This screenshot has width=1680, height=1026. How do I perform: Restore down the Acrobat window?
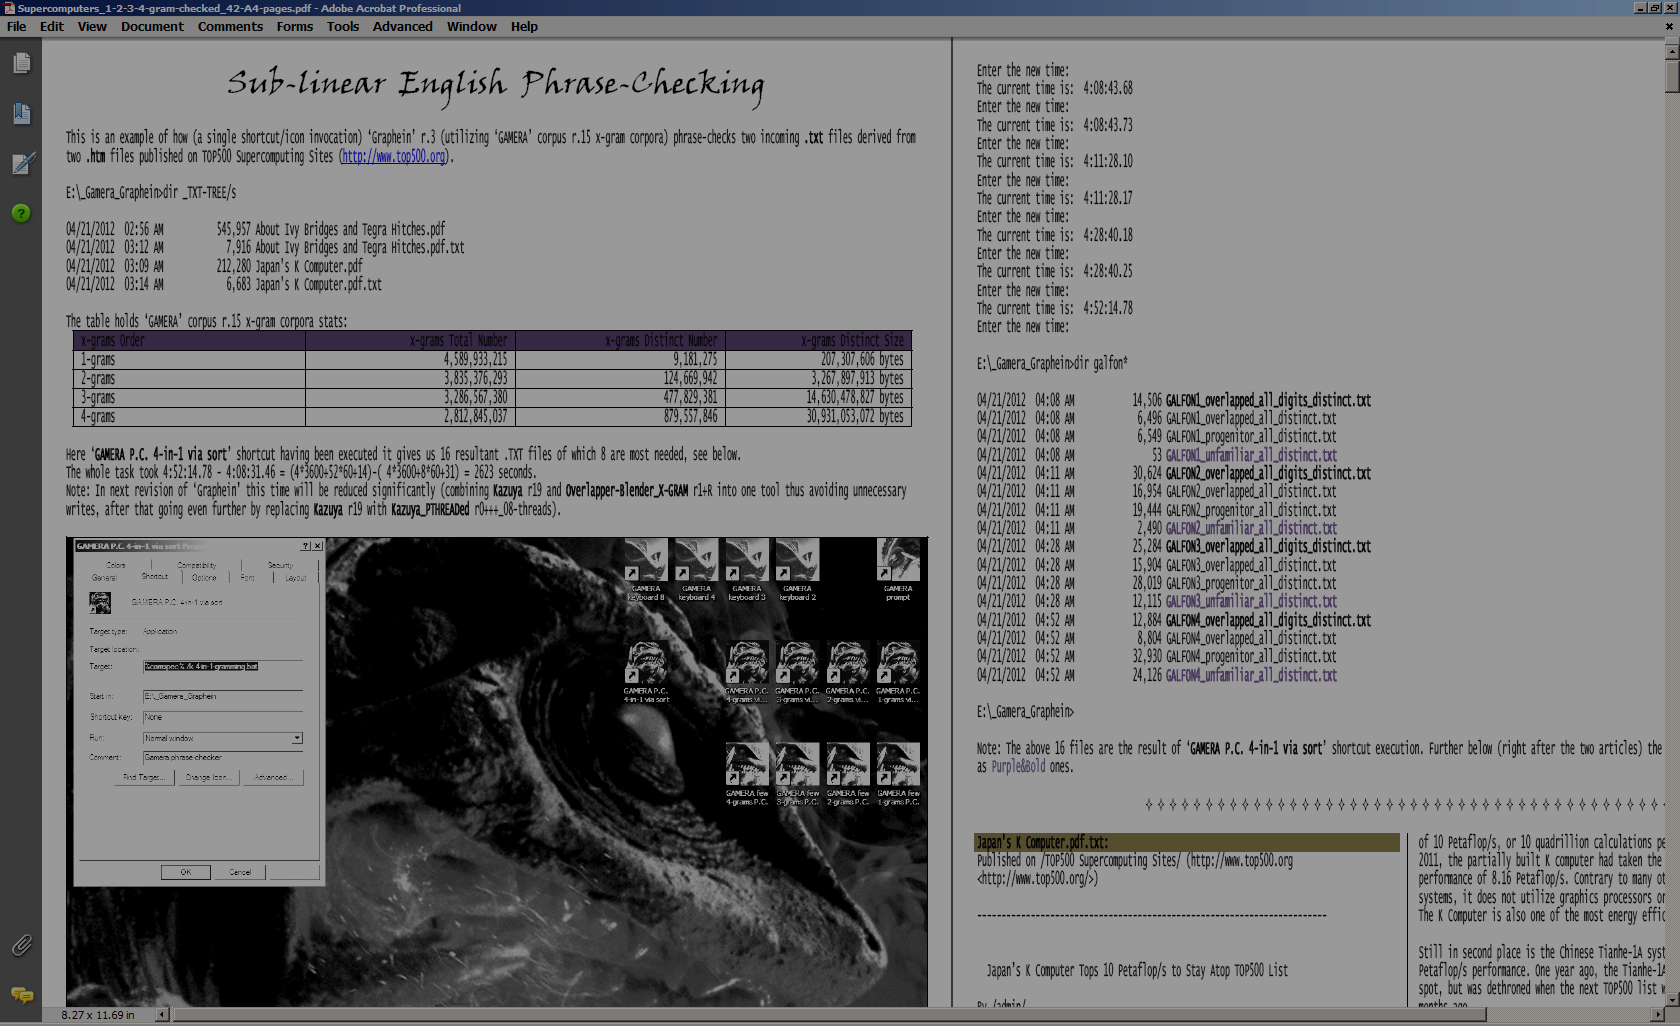1655,8
